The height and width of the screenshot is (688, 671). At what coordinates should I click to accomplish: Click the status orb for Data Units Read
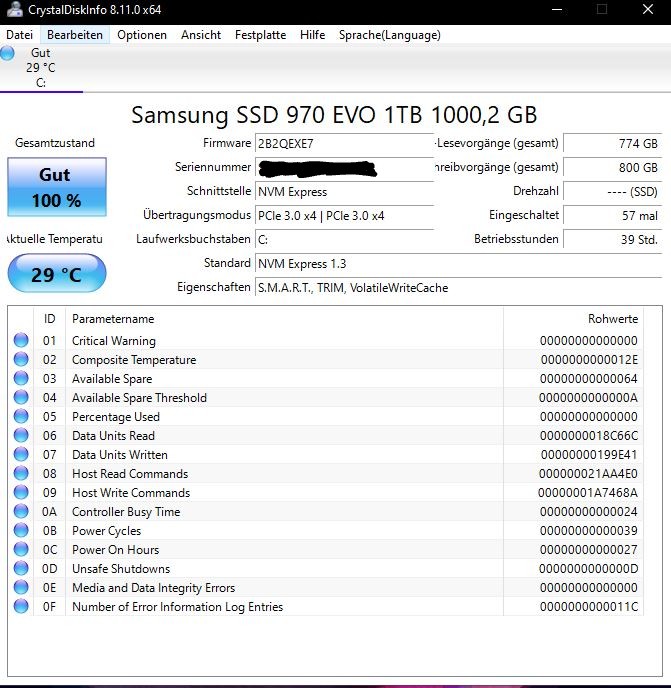coord(21,435)
